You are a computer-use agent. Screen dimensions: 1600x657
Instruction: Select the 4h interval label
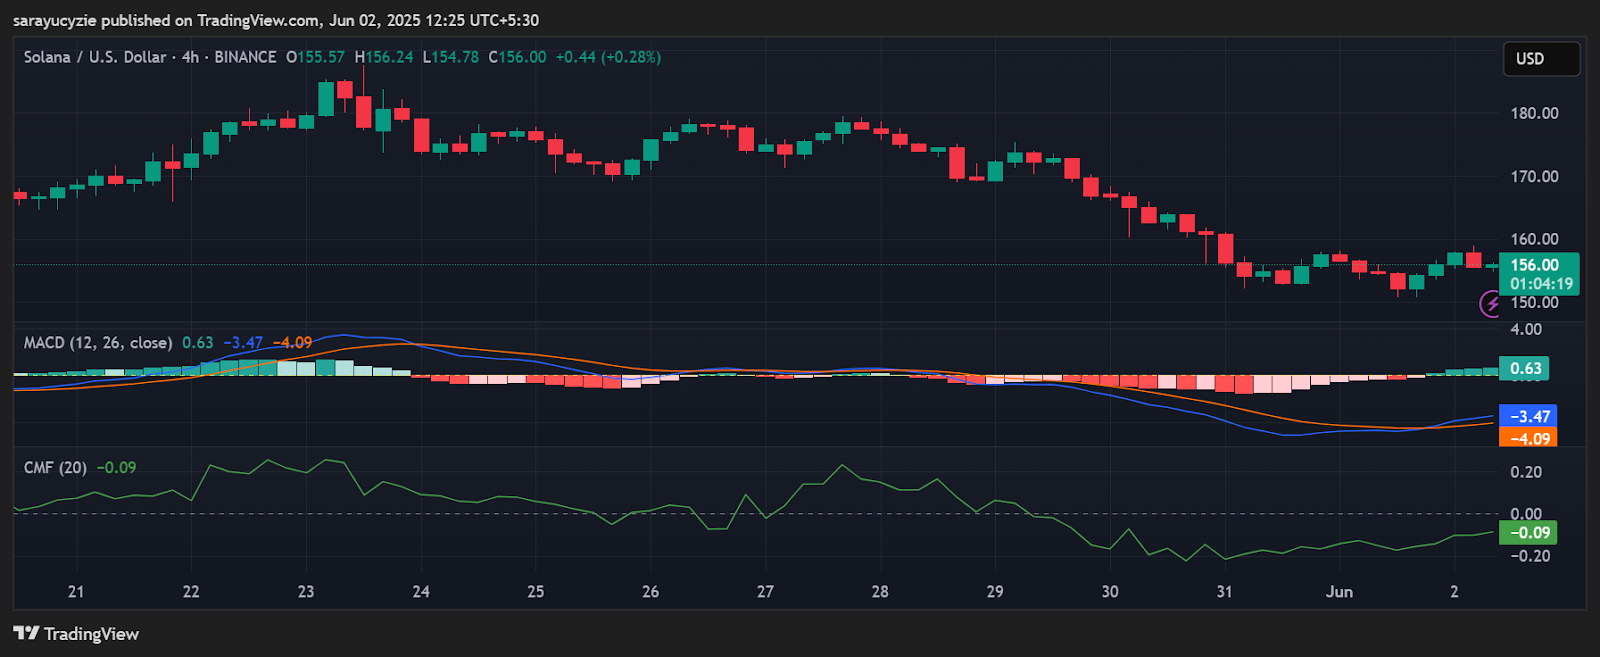click(x=190, y=57)
